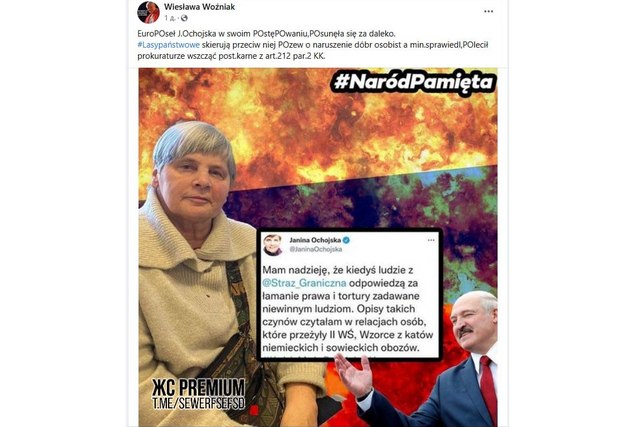Click the t.me/sewerfsefsd watermark text

tap(199, 403)
